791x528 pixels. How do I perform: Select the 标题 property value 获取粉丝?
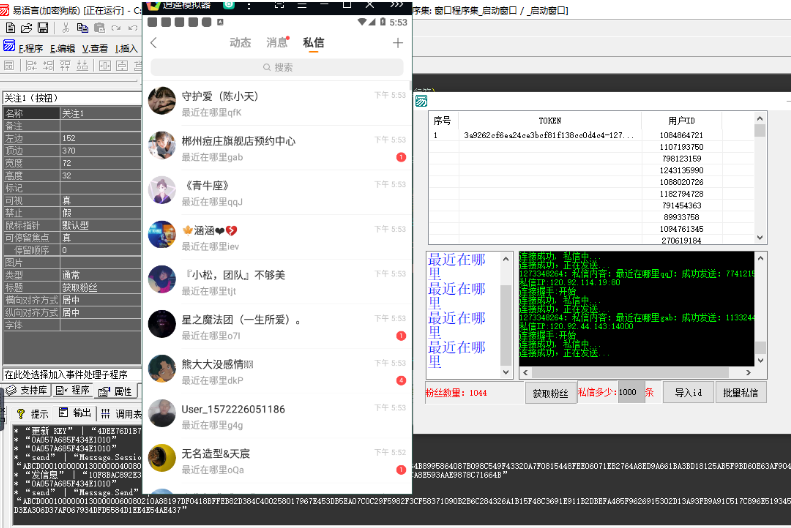coord(101,287)
